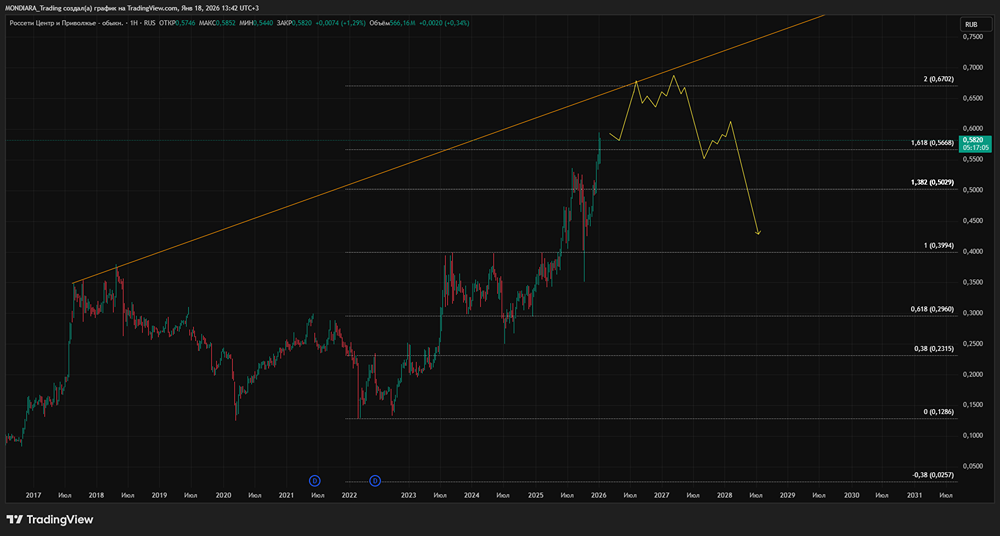Image resolution: width=1000 pixels, height=536 pixels.
Task: Click the TradingView.com text in the header
Action: tap(157, 7)
